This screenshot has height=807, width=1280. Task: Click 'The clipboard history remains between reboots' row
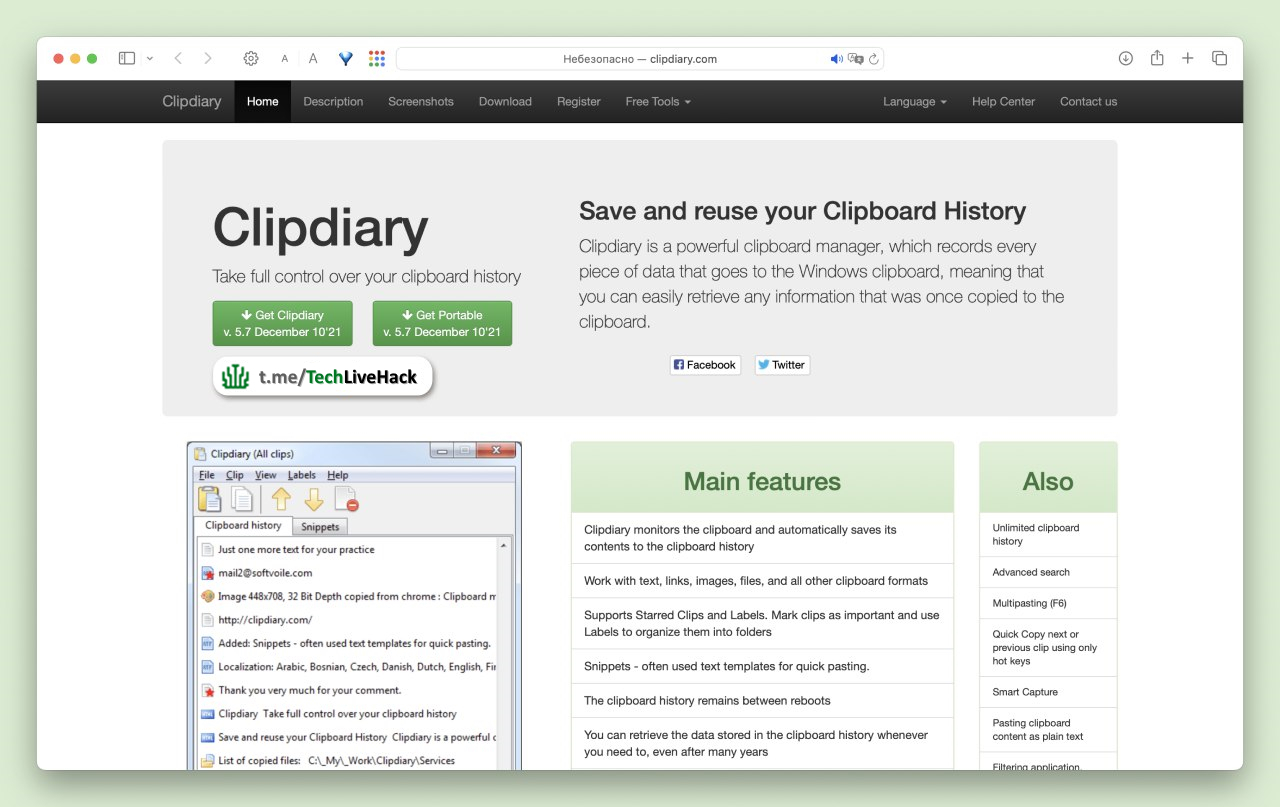point(762,701)
